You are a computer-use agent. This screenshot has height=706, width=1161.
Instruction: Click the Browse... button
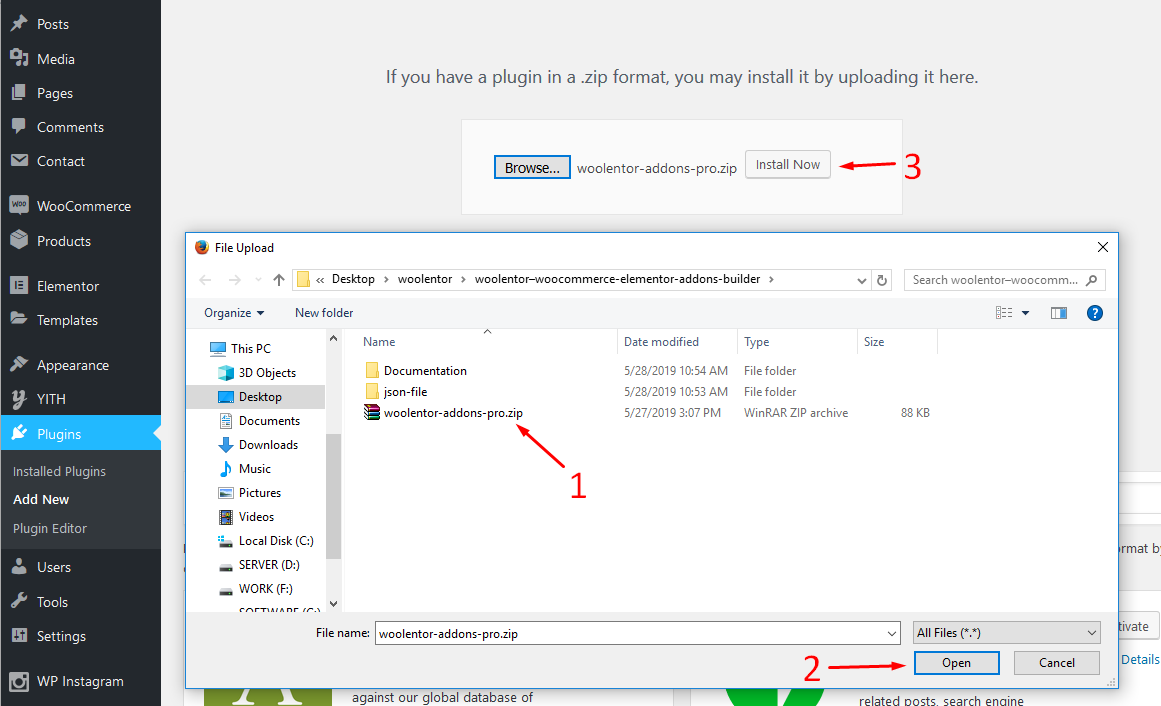click(x=532, y=167)
